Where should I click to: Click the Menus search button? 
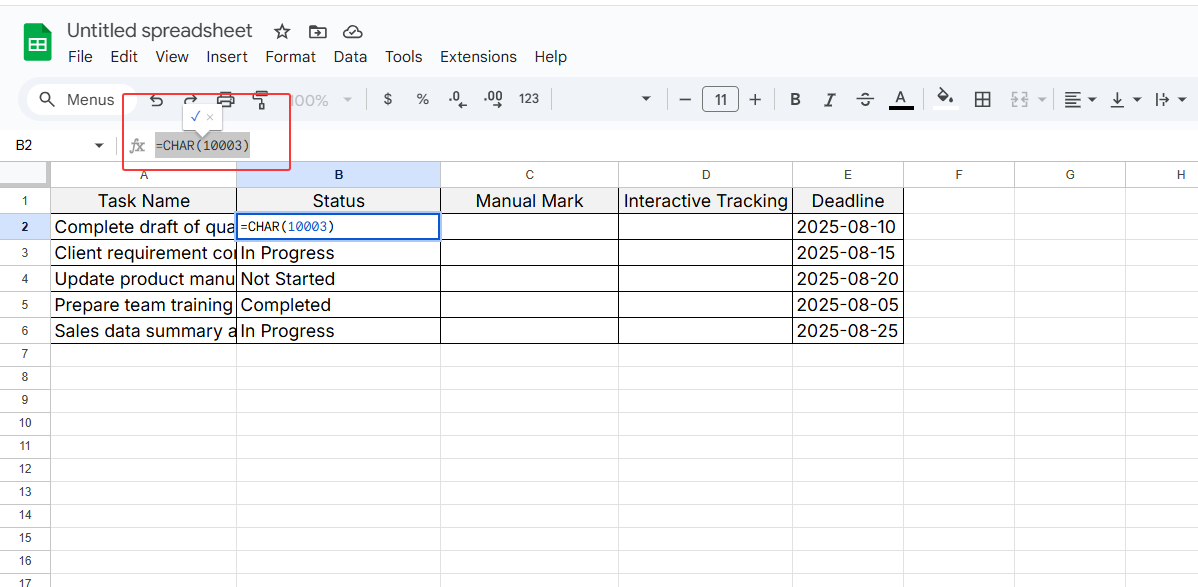coord(76,99)
